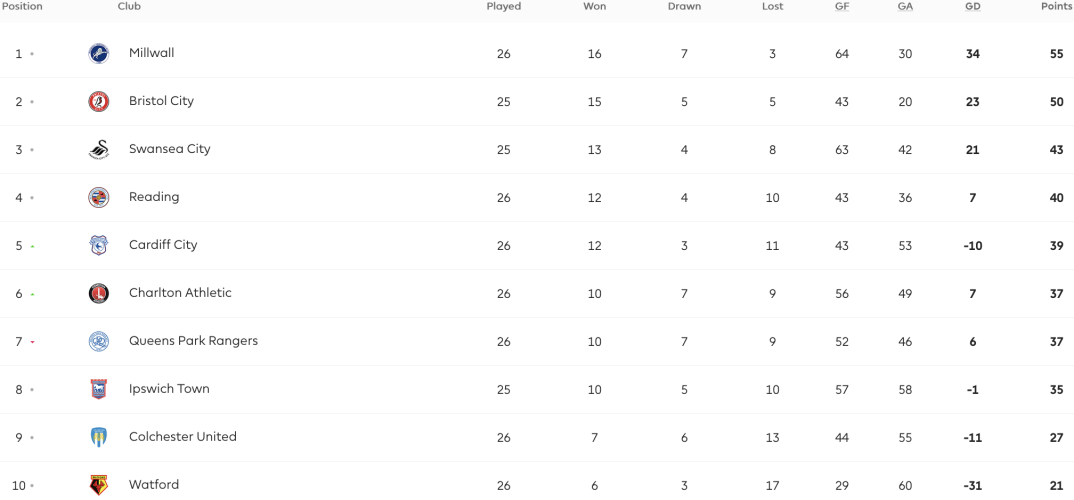
Task: Click the Points column header
Action: pos(1057,6)
